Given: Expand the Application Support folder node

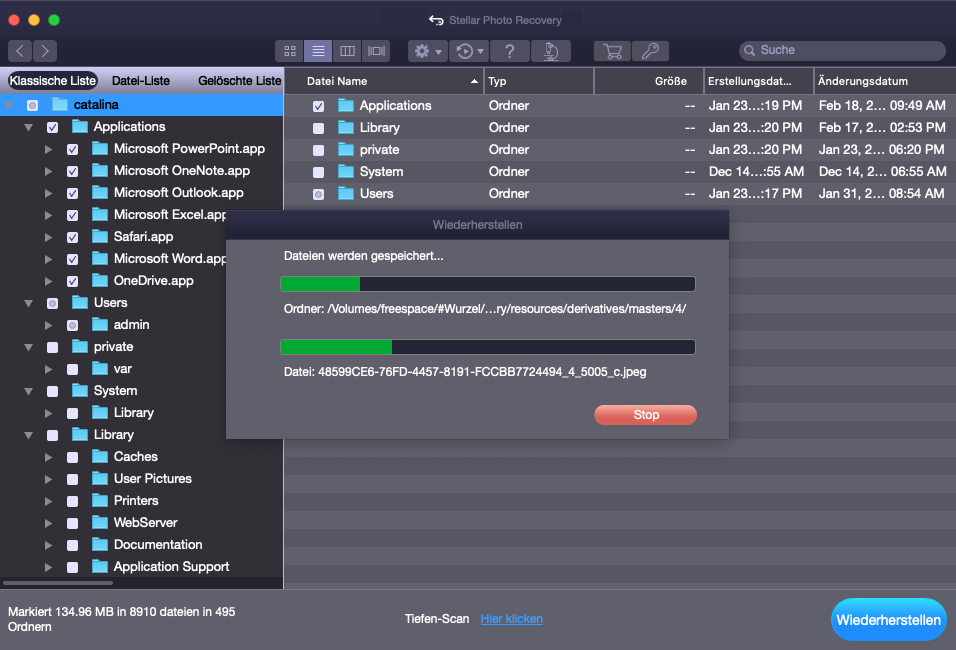Looking at the screenshot, I should pyautogui.click(x=48, y=567).
